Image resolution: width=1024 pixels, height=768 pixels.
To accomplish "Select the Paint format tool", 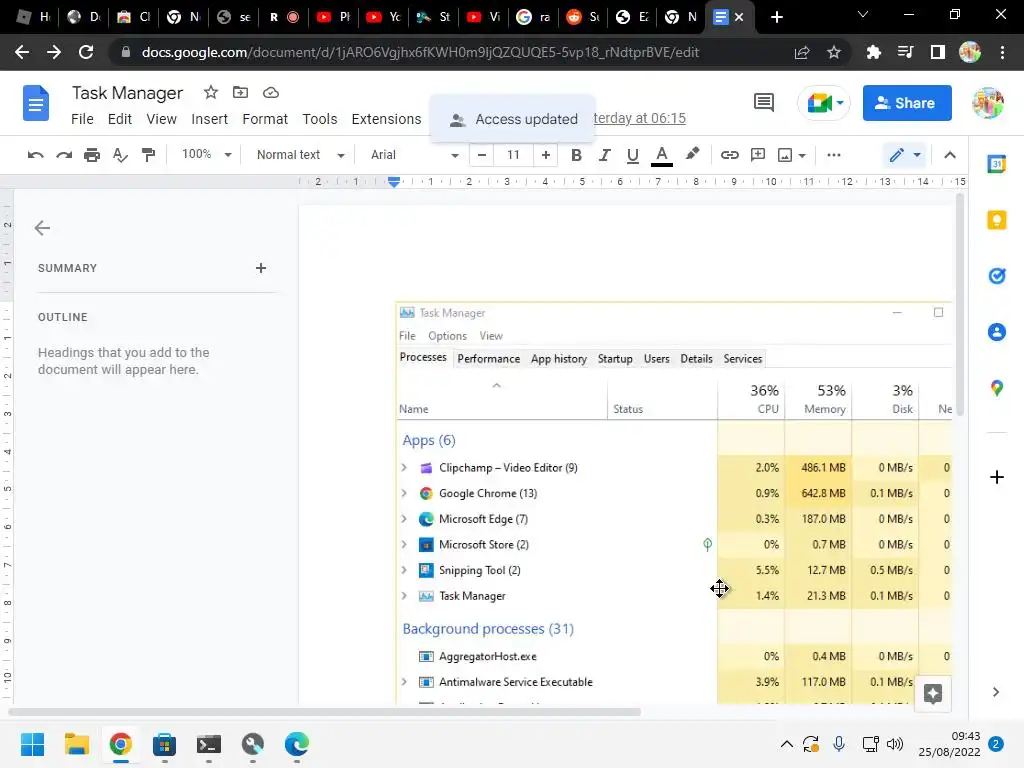I will click(x=148, y=155).
